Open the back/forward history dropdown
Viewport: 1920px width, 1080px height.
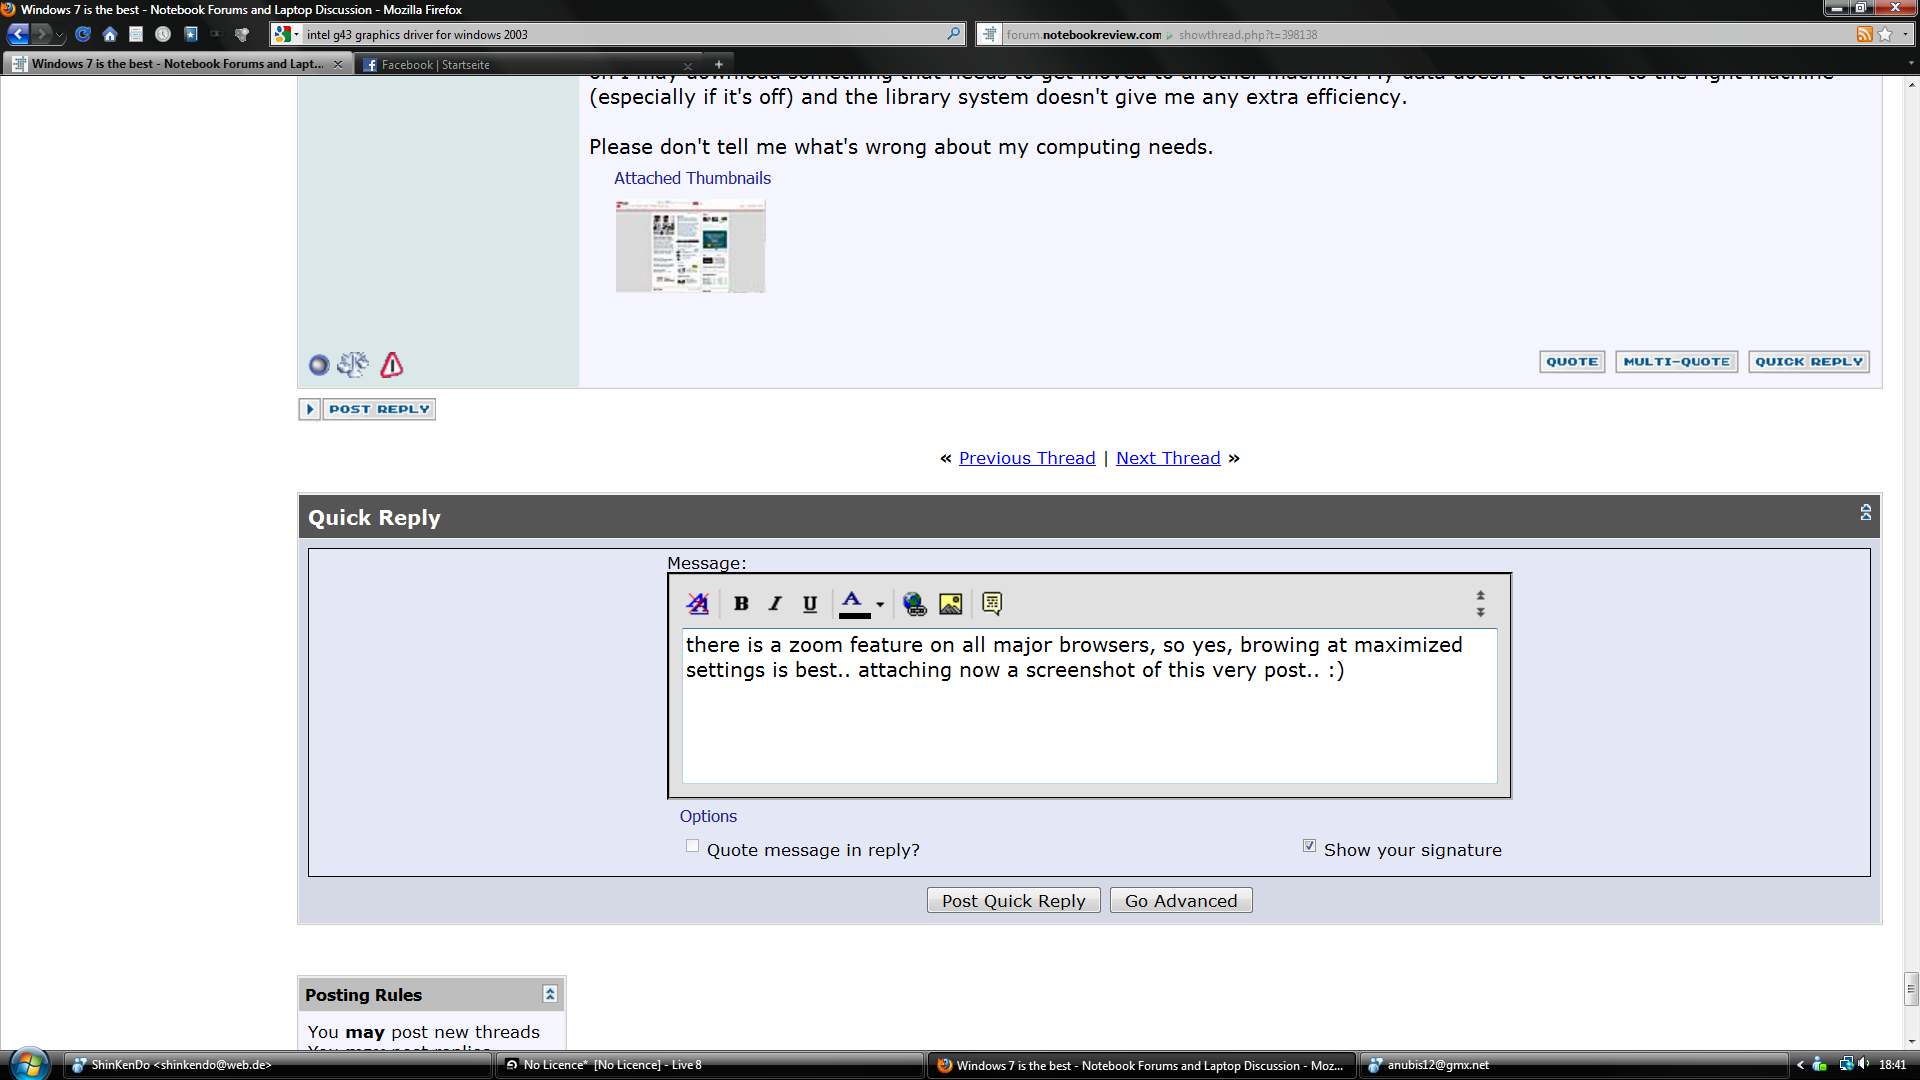[60, 35]
